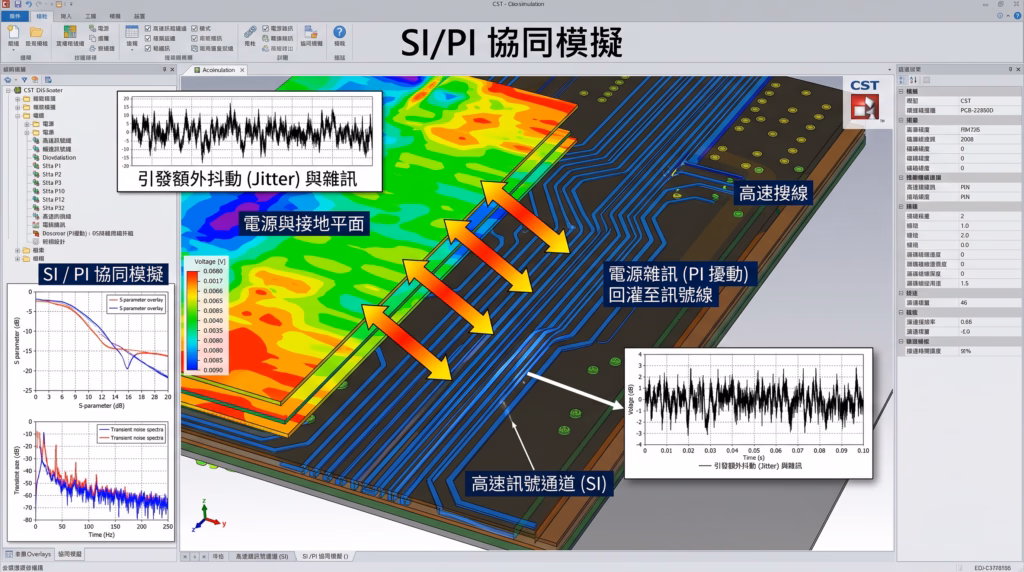
Task: Click the new document icon in the ribbon
Action: (x=13, y=33)
